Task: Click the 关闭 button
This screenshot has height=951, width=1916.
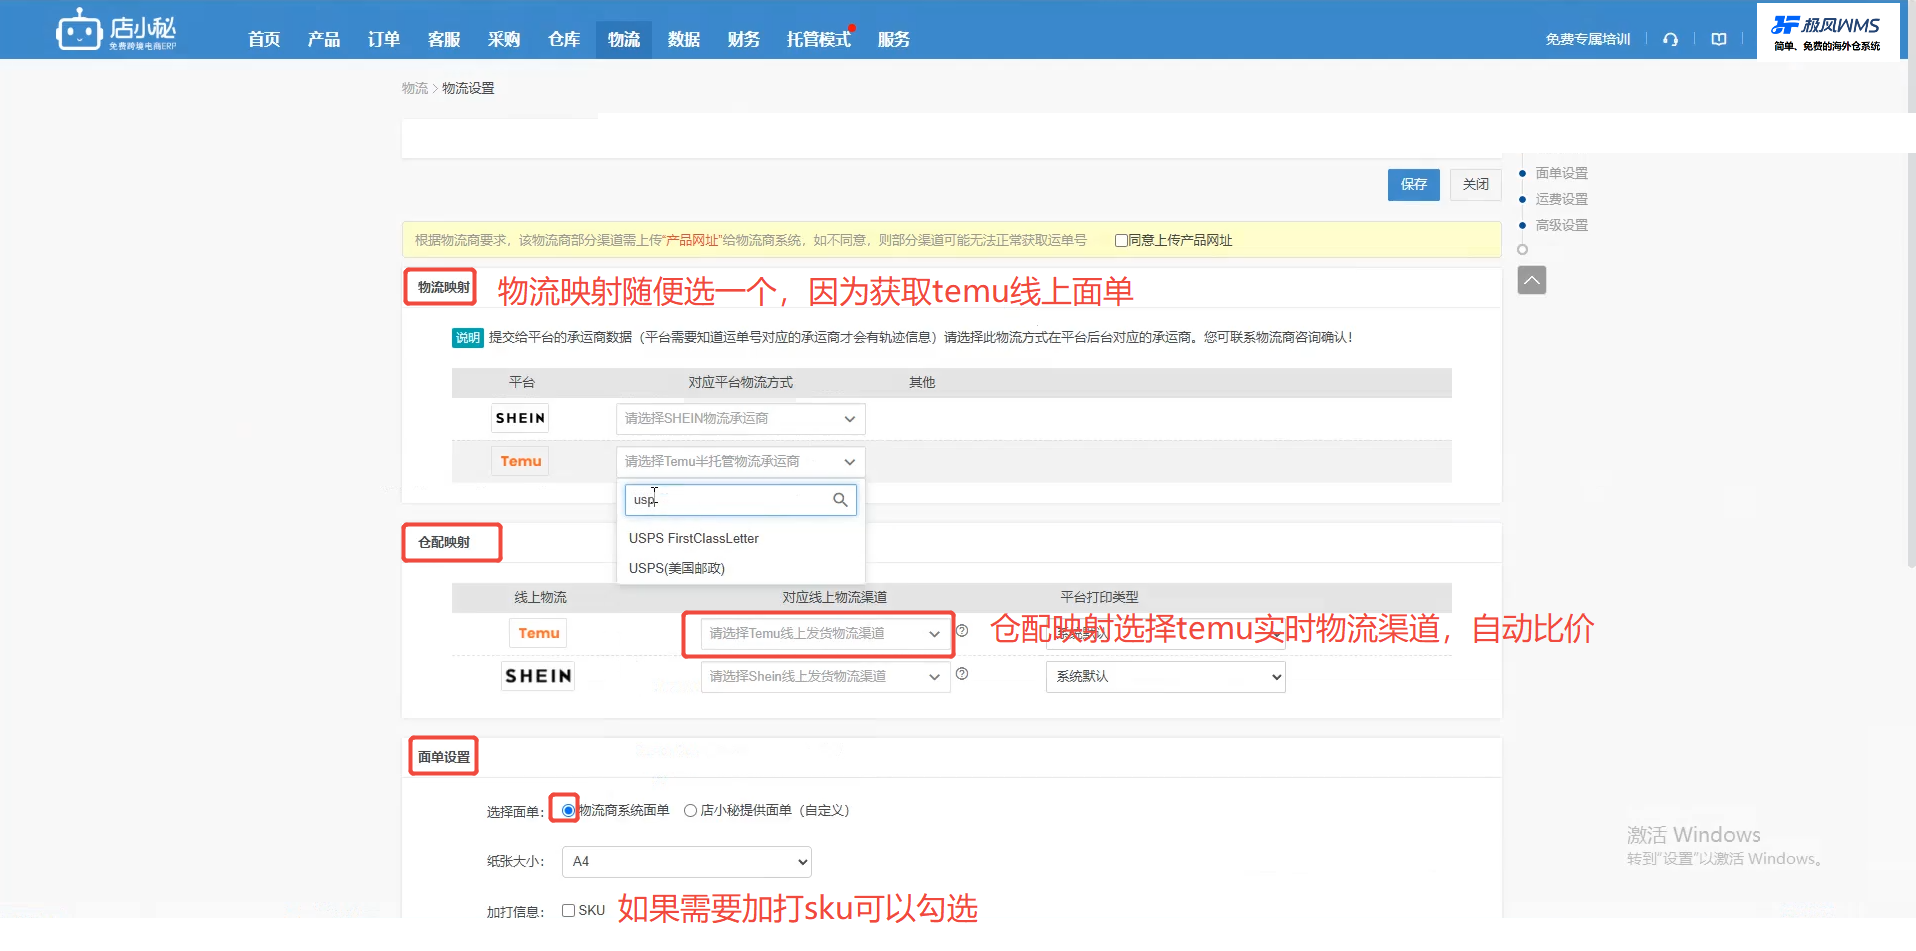Action: pyautogui.click(x=1475, y=184)
